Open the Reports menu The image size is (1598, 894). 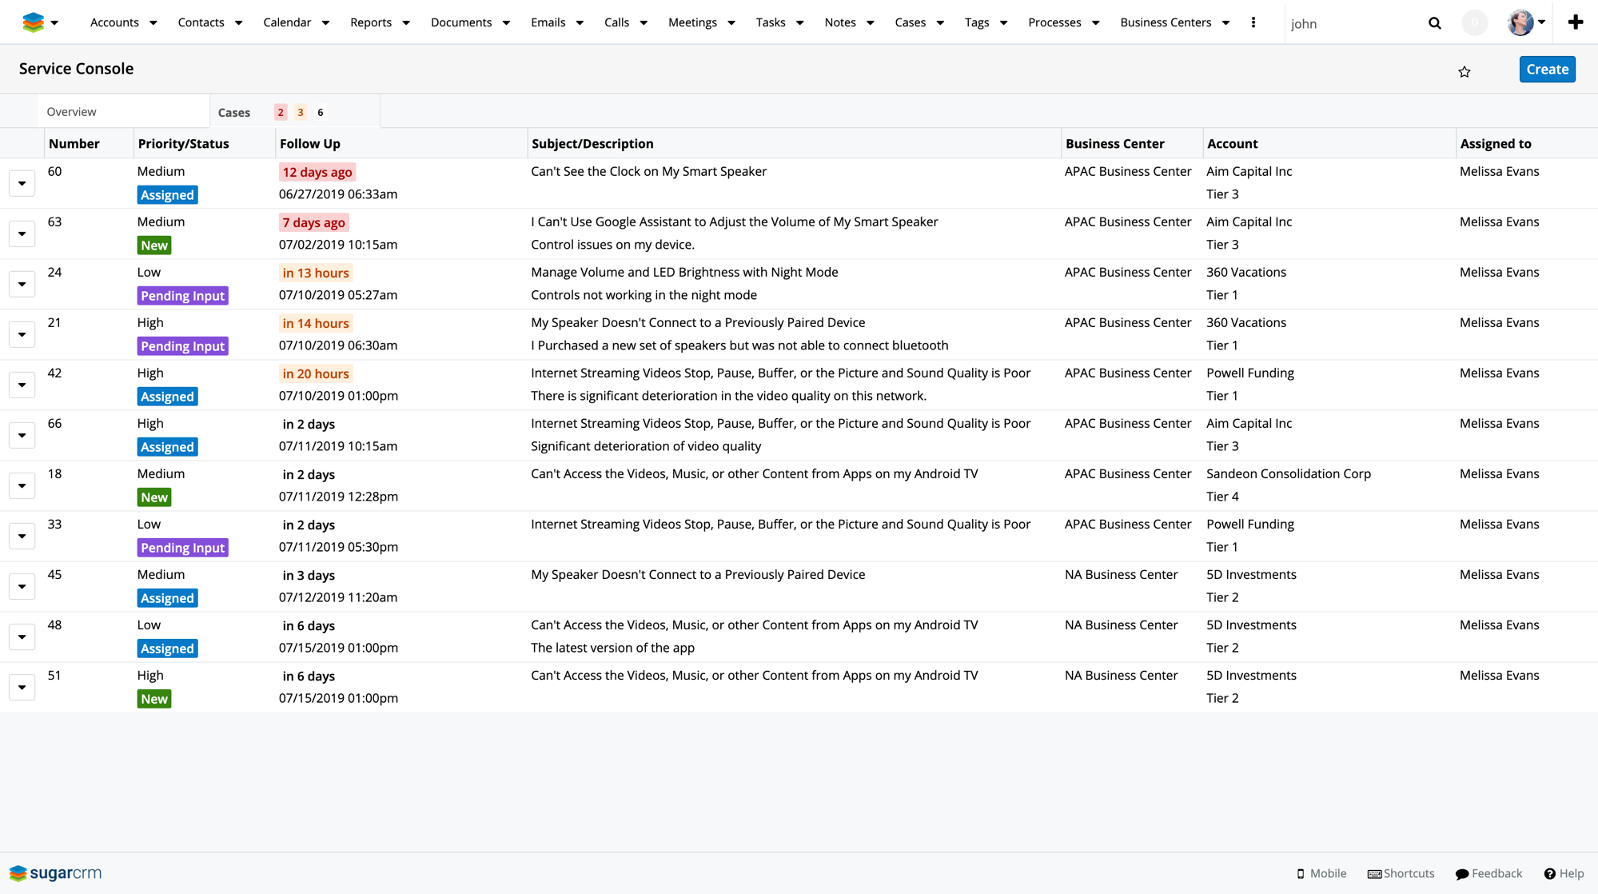[371, 22]
